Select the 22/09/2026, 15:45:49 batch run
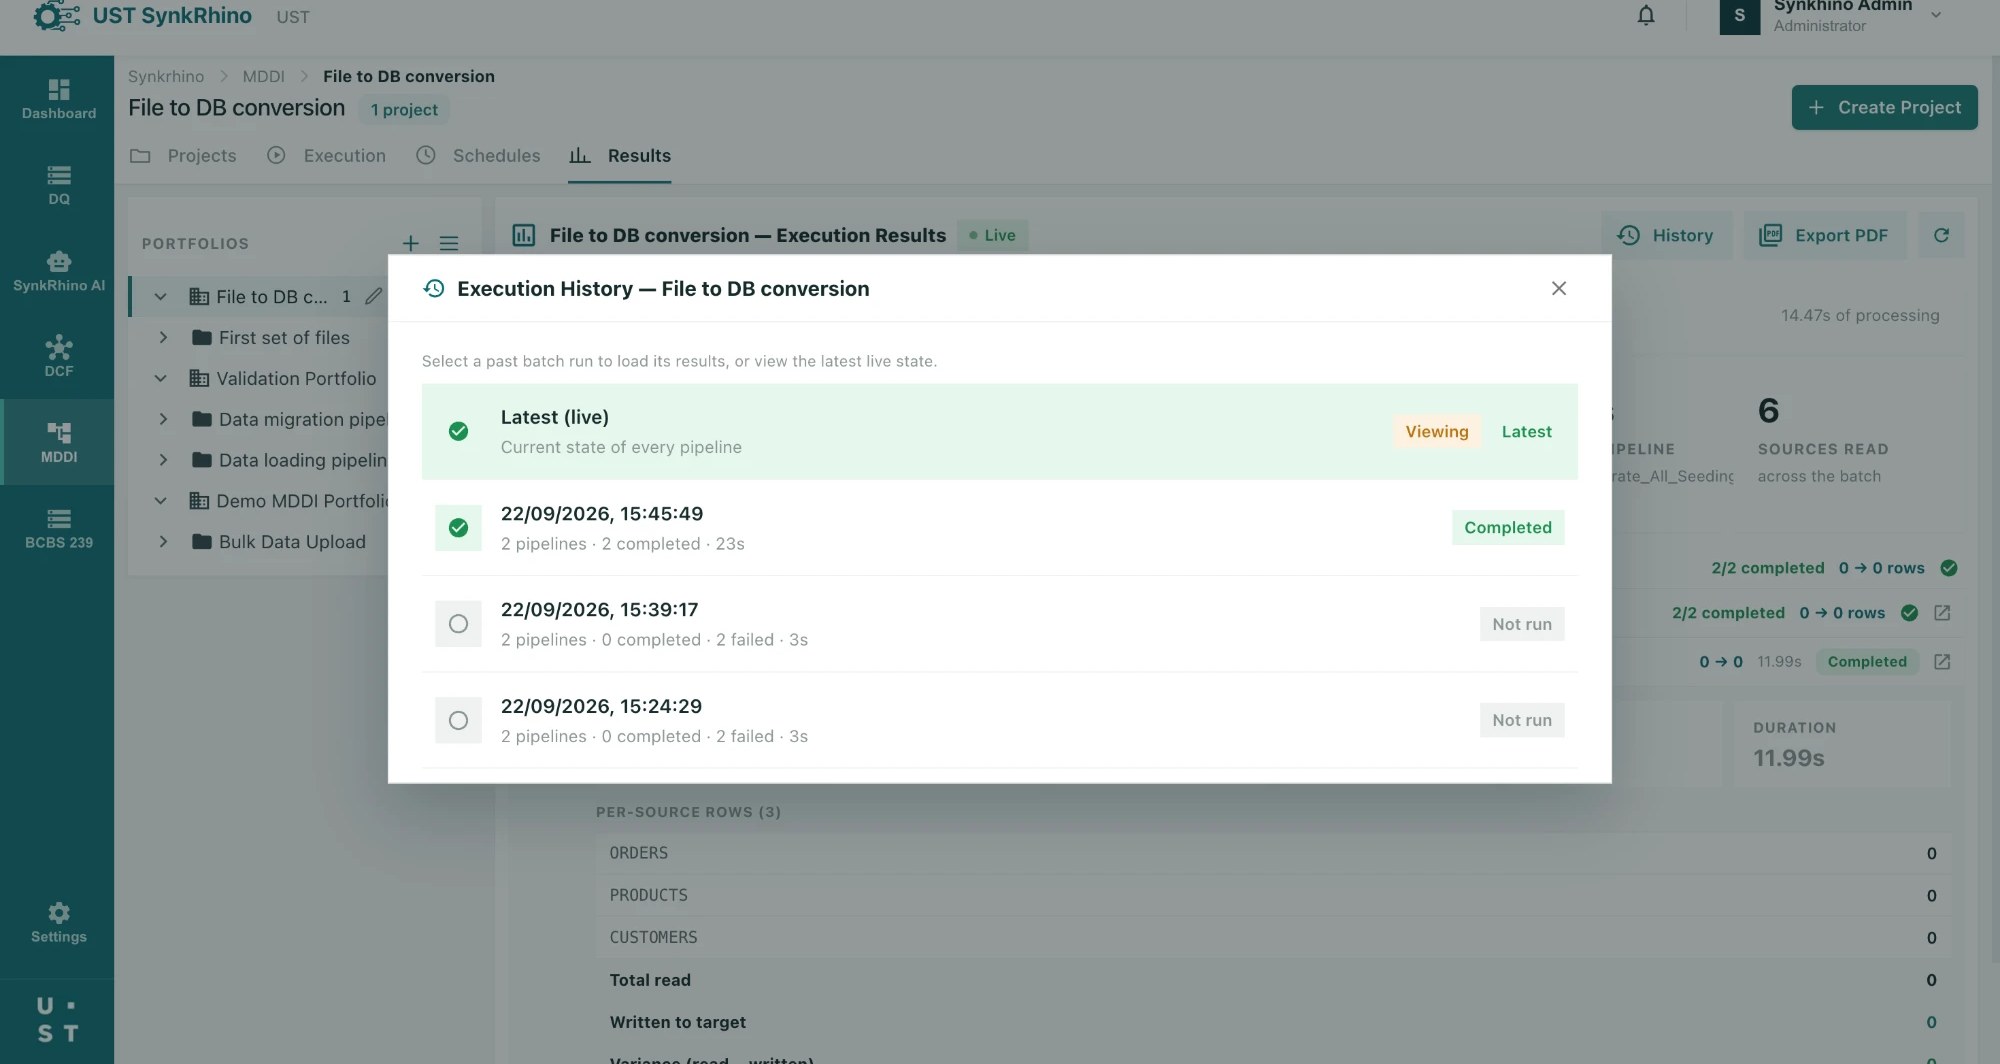This screenshot has height=1064, width=2000. coord(999,527)
